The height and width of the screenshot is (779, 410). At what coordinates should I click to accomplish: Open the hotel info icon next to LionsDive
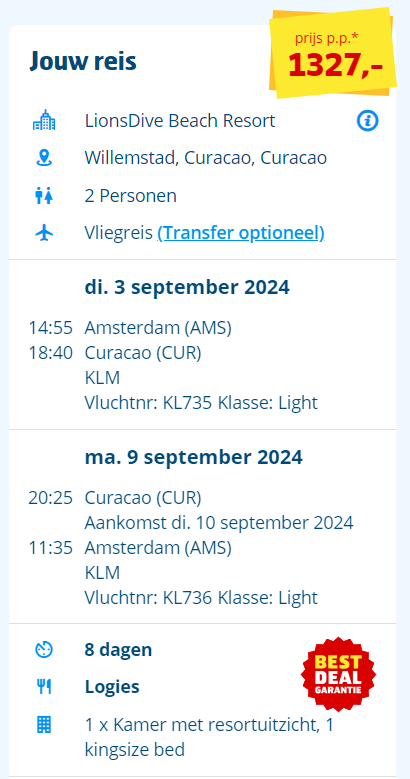(367, 121)
